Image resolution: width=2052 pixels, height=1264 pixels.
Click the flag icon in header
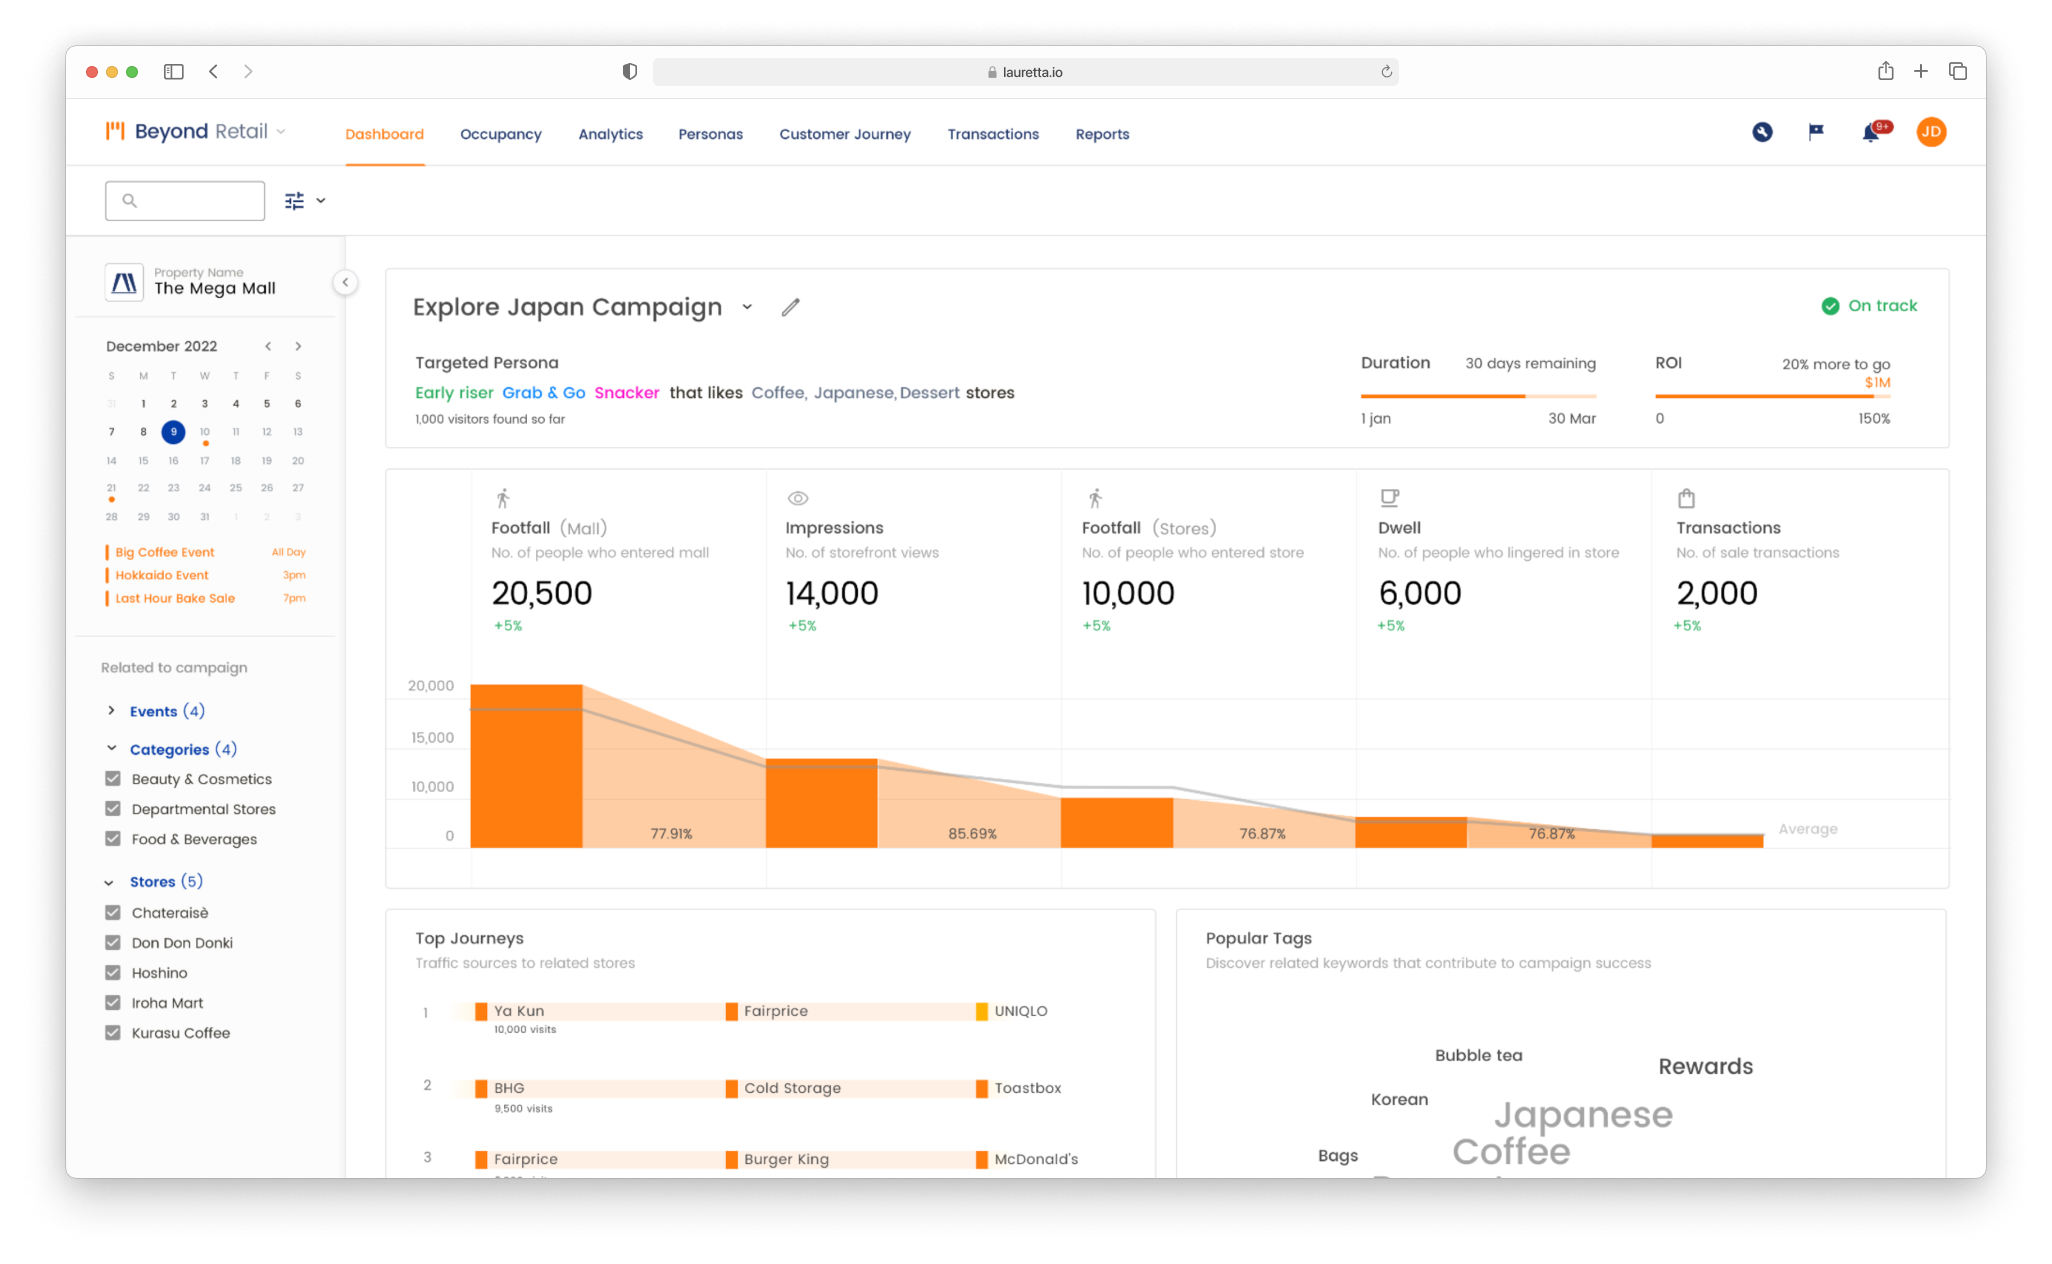[1816, 132]
